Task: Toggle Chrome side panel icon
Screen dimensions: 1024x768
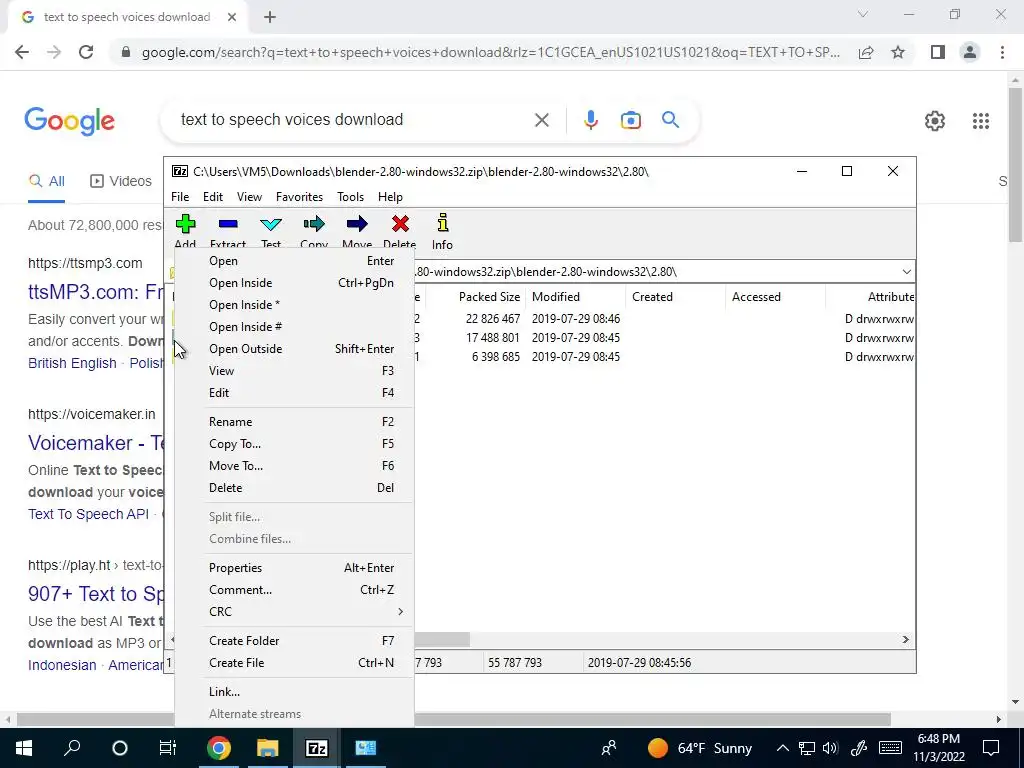Action: pyautogui.click(x=938, y=52)
